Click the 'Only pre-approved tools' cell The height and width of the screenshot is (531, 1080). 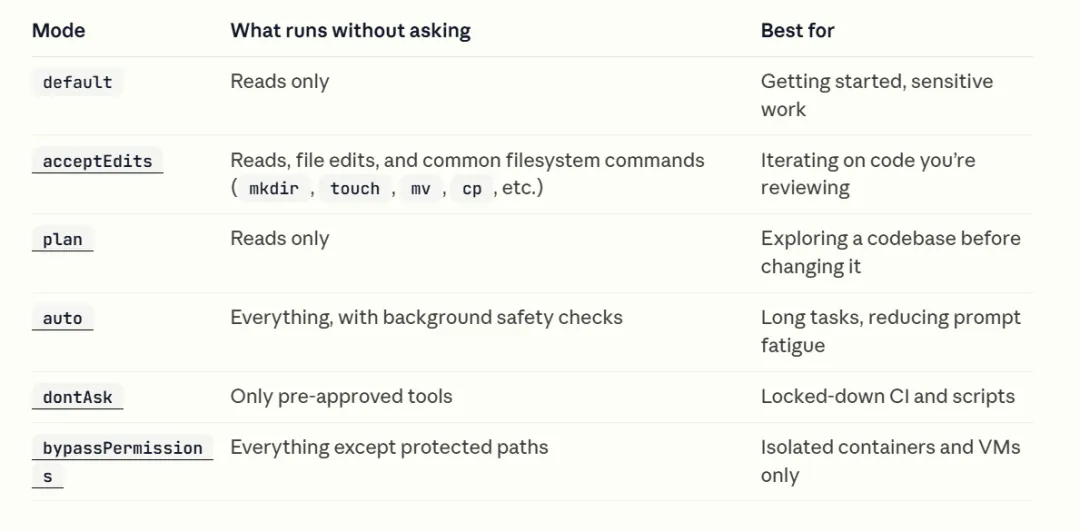341,396
